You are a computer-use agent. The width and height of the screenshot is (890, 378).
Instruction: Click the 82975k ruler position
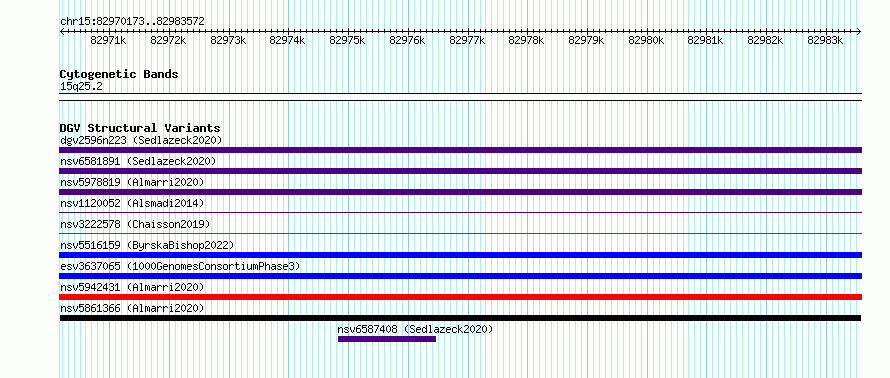pyautogui.click(x=347, y=40)
